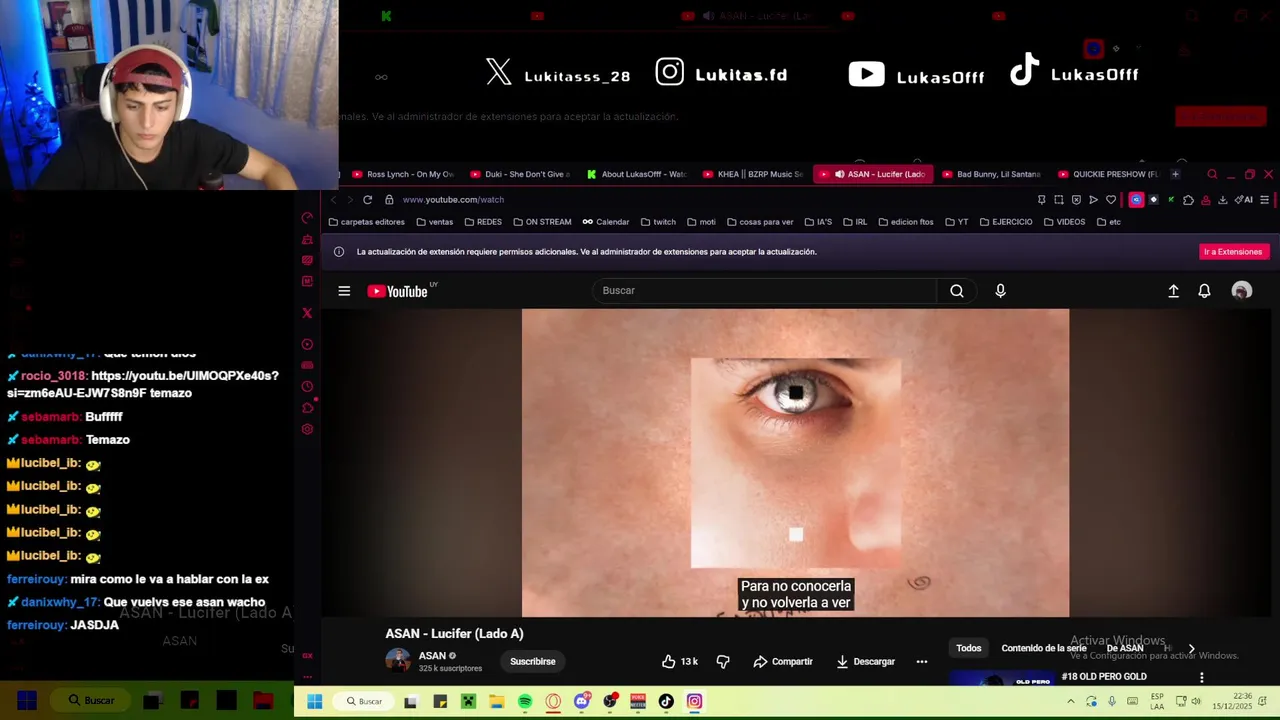Image resolution: width=1280 pixels, height=720 pixels.
Task: Switch to Bad Bunny, Lil Santana tab
Action: point(992,174)
